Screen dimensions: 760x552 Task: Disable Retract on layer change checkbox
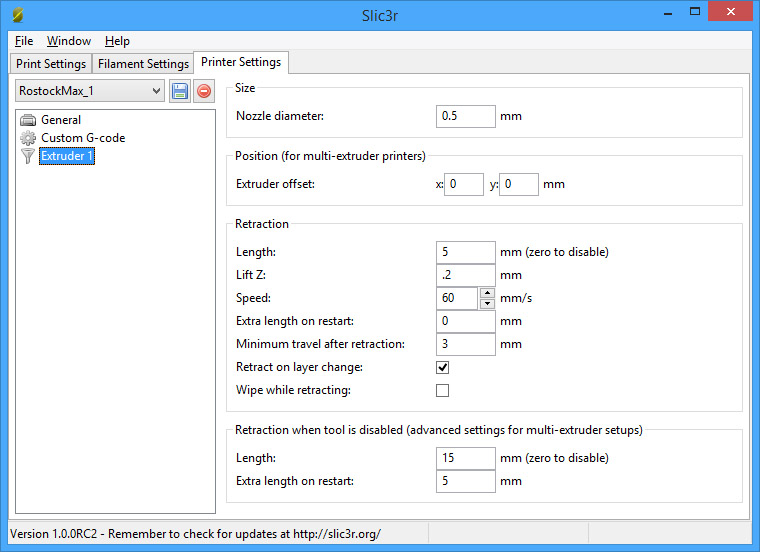(442, 367)
